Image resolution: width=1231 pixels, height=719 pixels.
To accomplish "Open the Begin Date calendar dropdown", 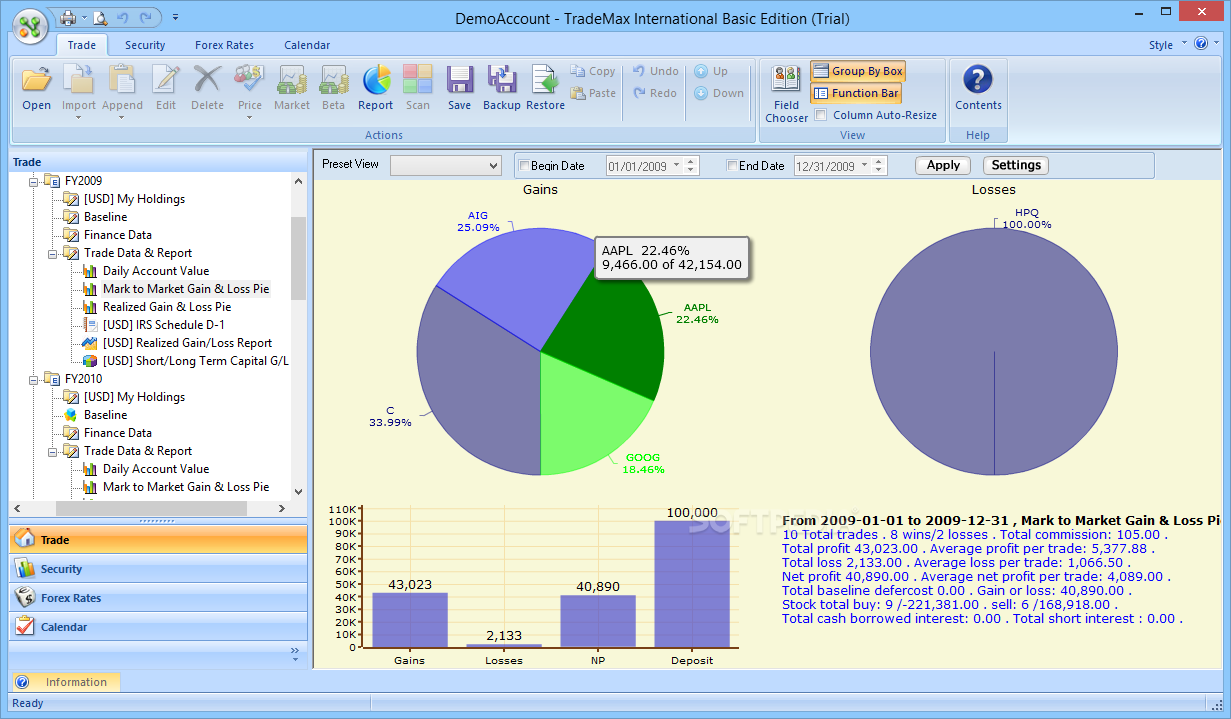I will [677, 166].
